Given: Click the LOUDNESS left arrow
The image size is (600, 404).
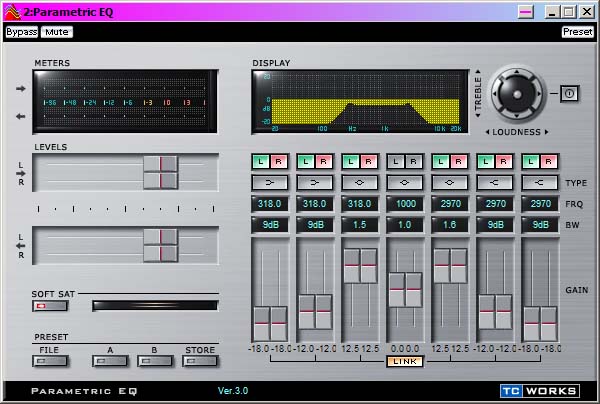Looking at the screenshot, I should point(487,132).
